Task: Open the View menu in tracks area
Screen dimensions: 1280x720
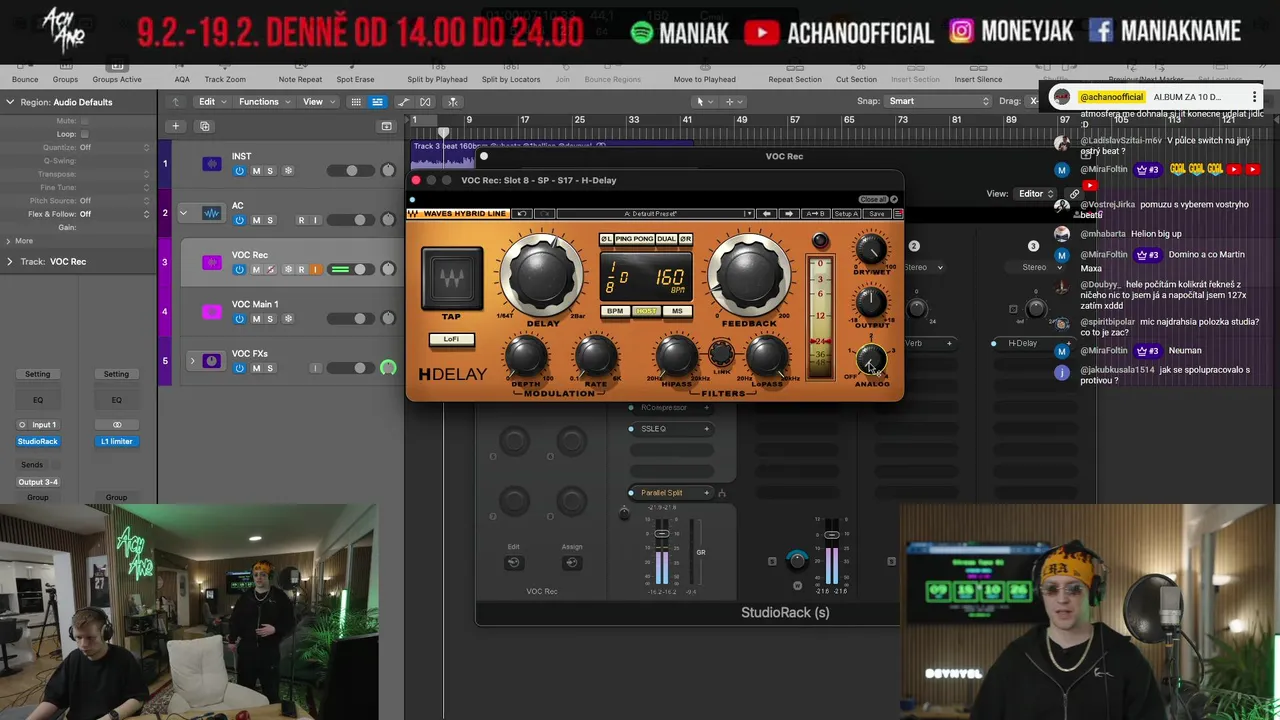Action: click(318, 102)
